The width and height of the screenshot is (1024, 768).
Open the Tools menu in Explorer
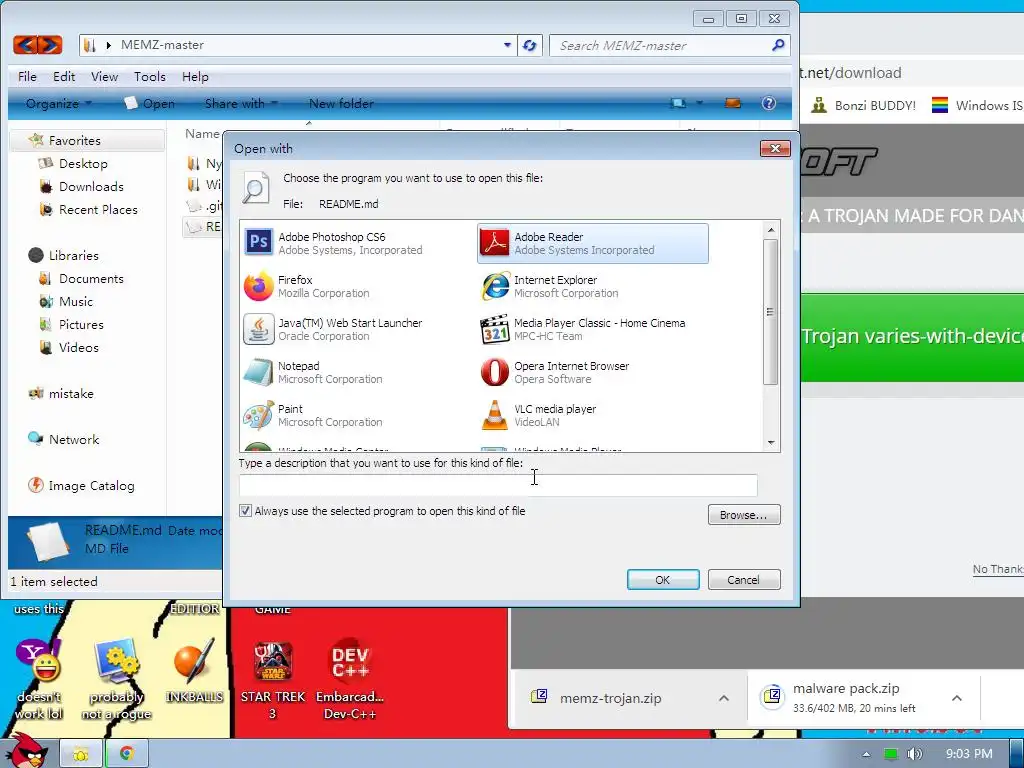coord(150,76)
